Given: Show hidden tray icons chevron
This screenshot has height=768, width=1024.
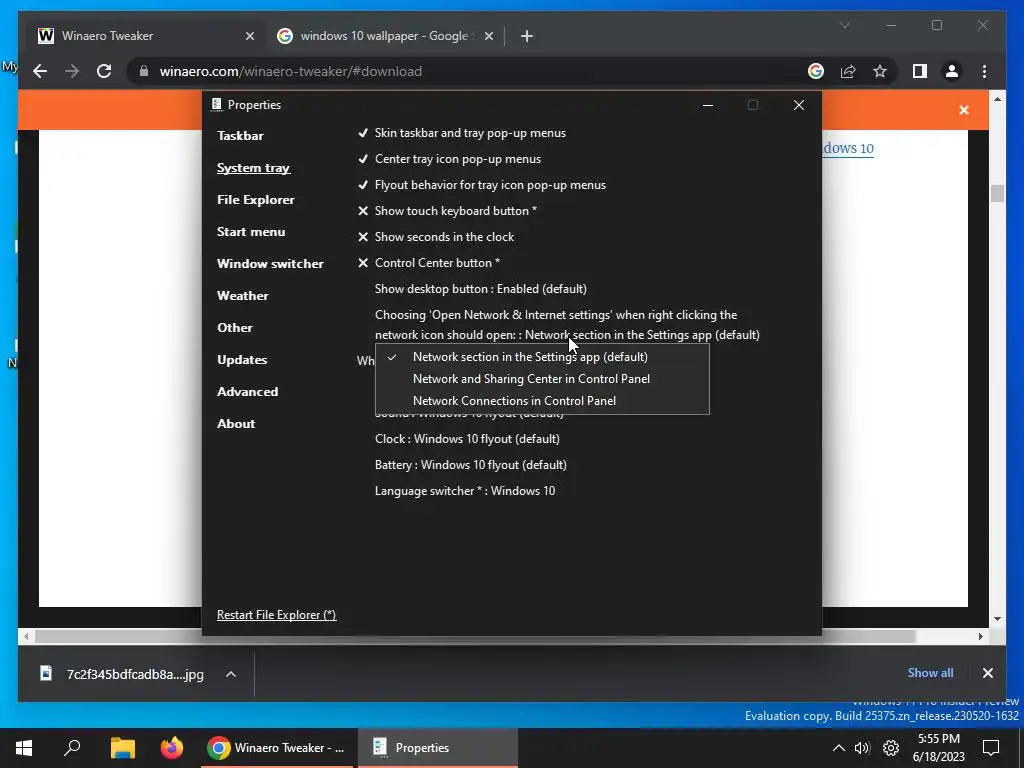Looking at the screenshot, I should (x=839, y=748).
